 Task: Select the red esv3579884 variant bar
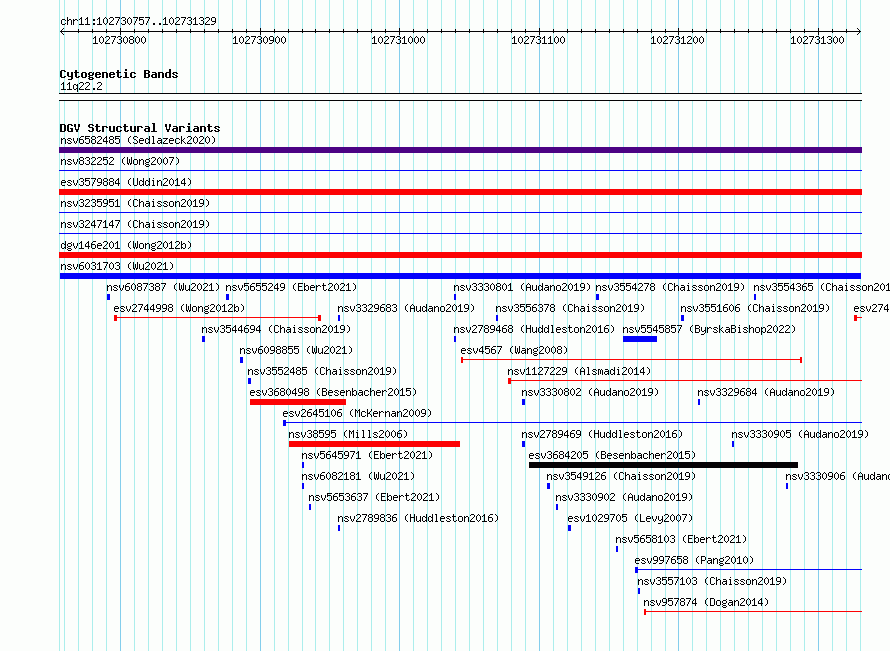pyautogui.click(x=460, y=192)
